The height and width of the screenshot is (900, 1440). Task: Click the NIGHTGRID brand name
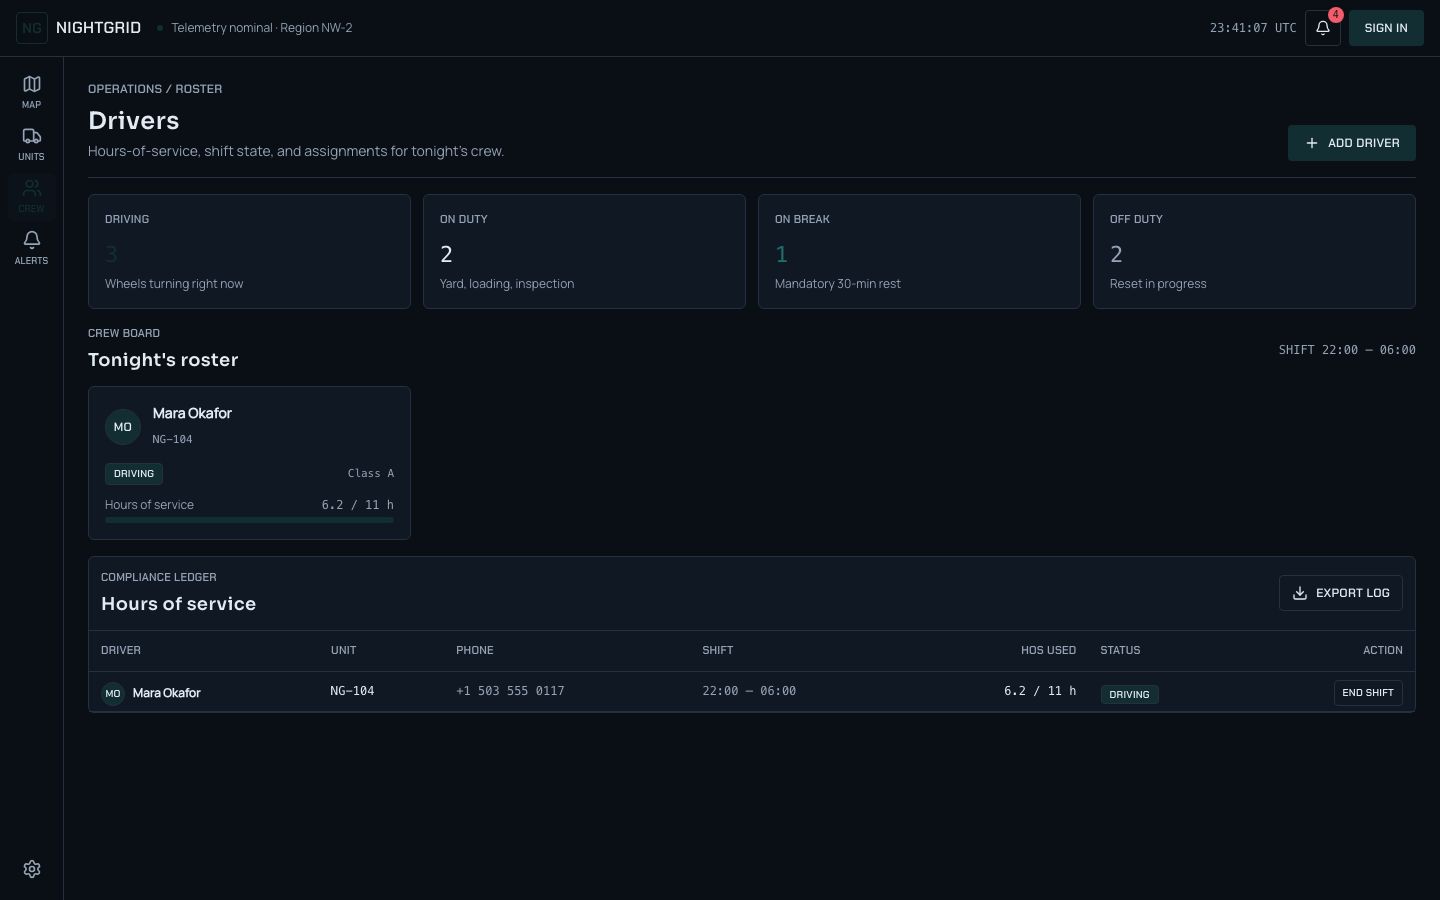click(98, 28)
